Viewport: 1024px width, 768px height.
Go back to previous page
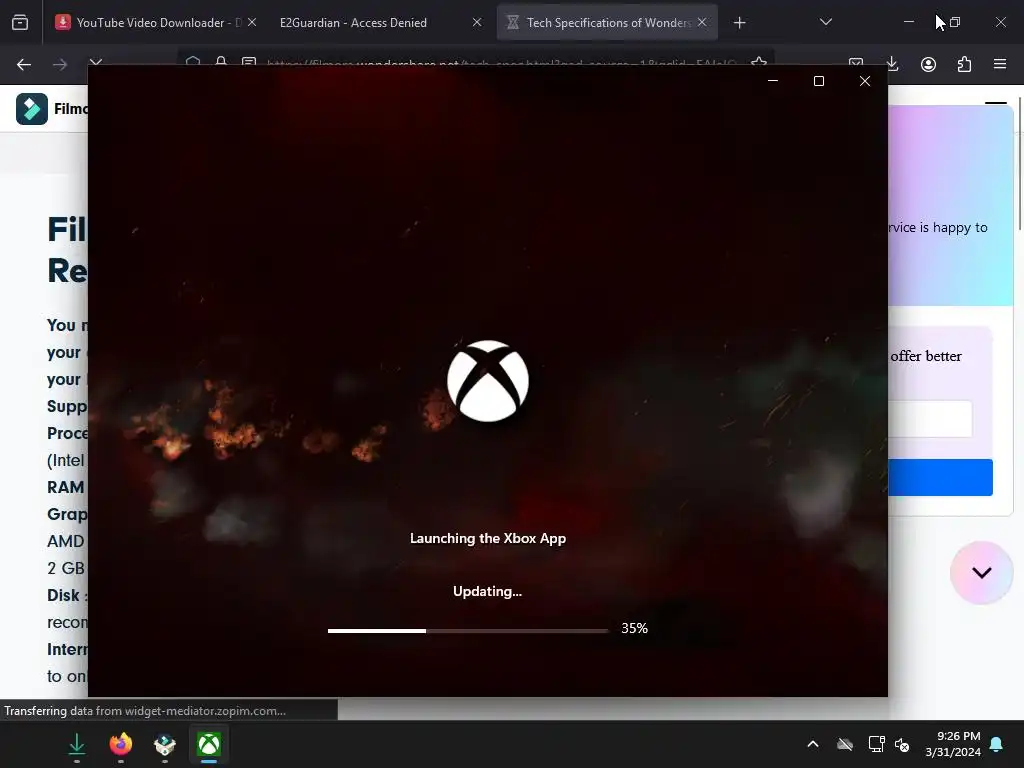(24, 64)
